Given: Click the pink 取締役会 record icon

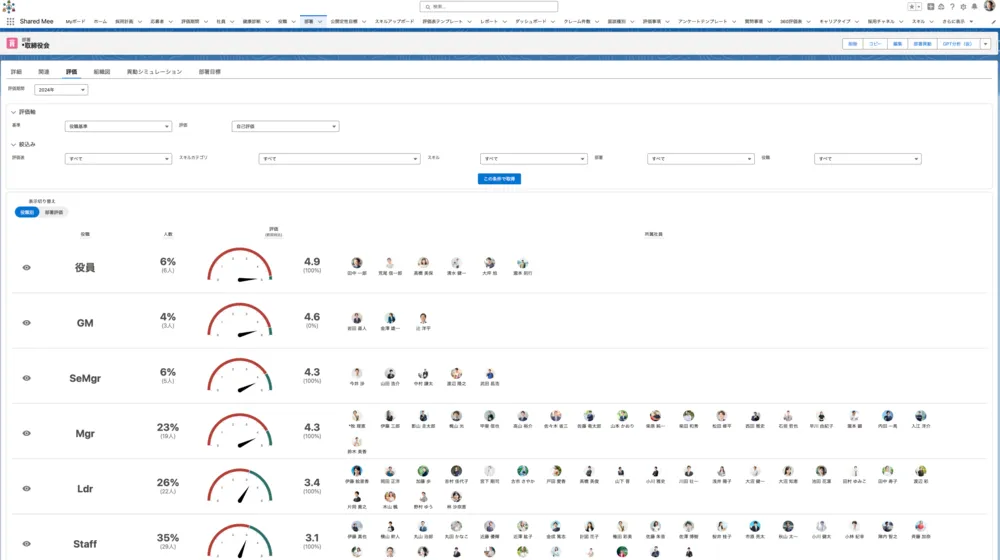Looking at the screenshot, I should (12, 44).
